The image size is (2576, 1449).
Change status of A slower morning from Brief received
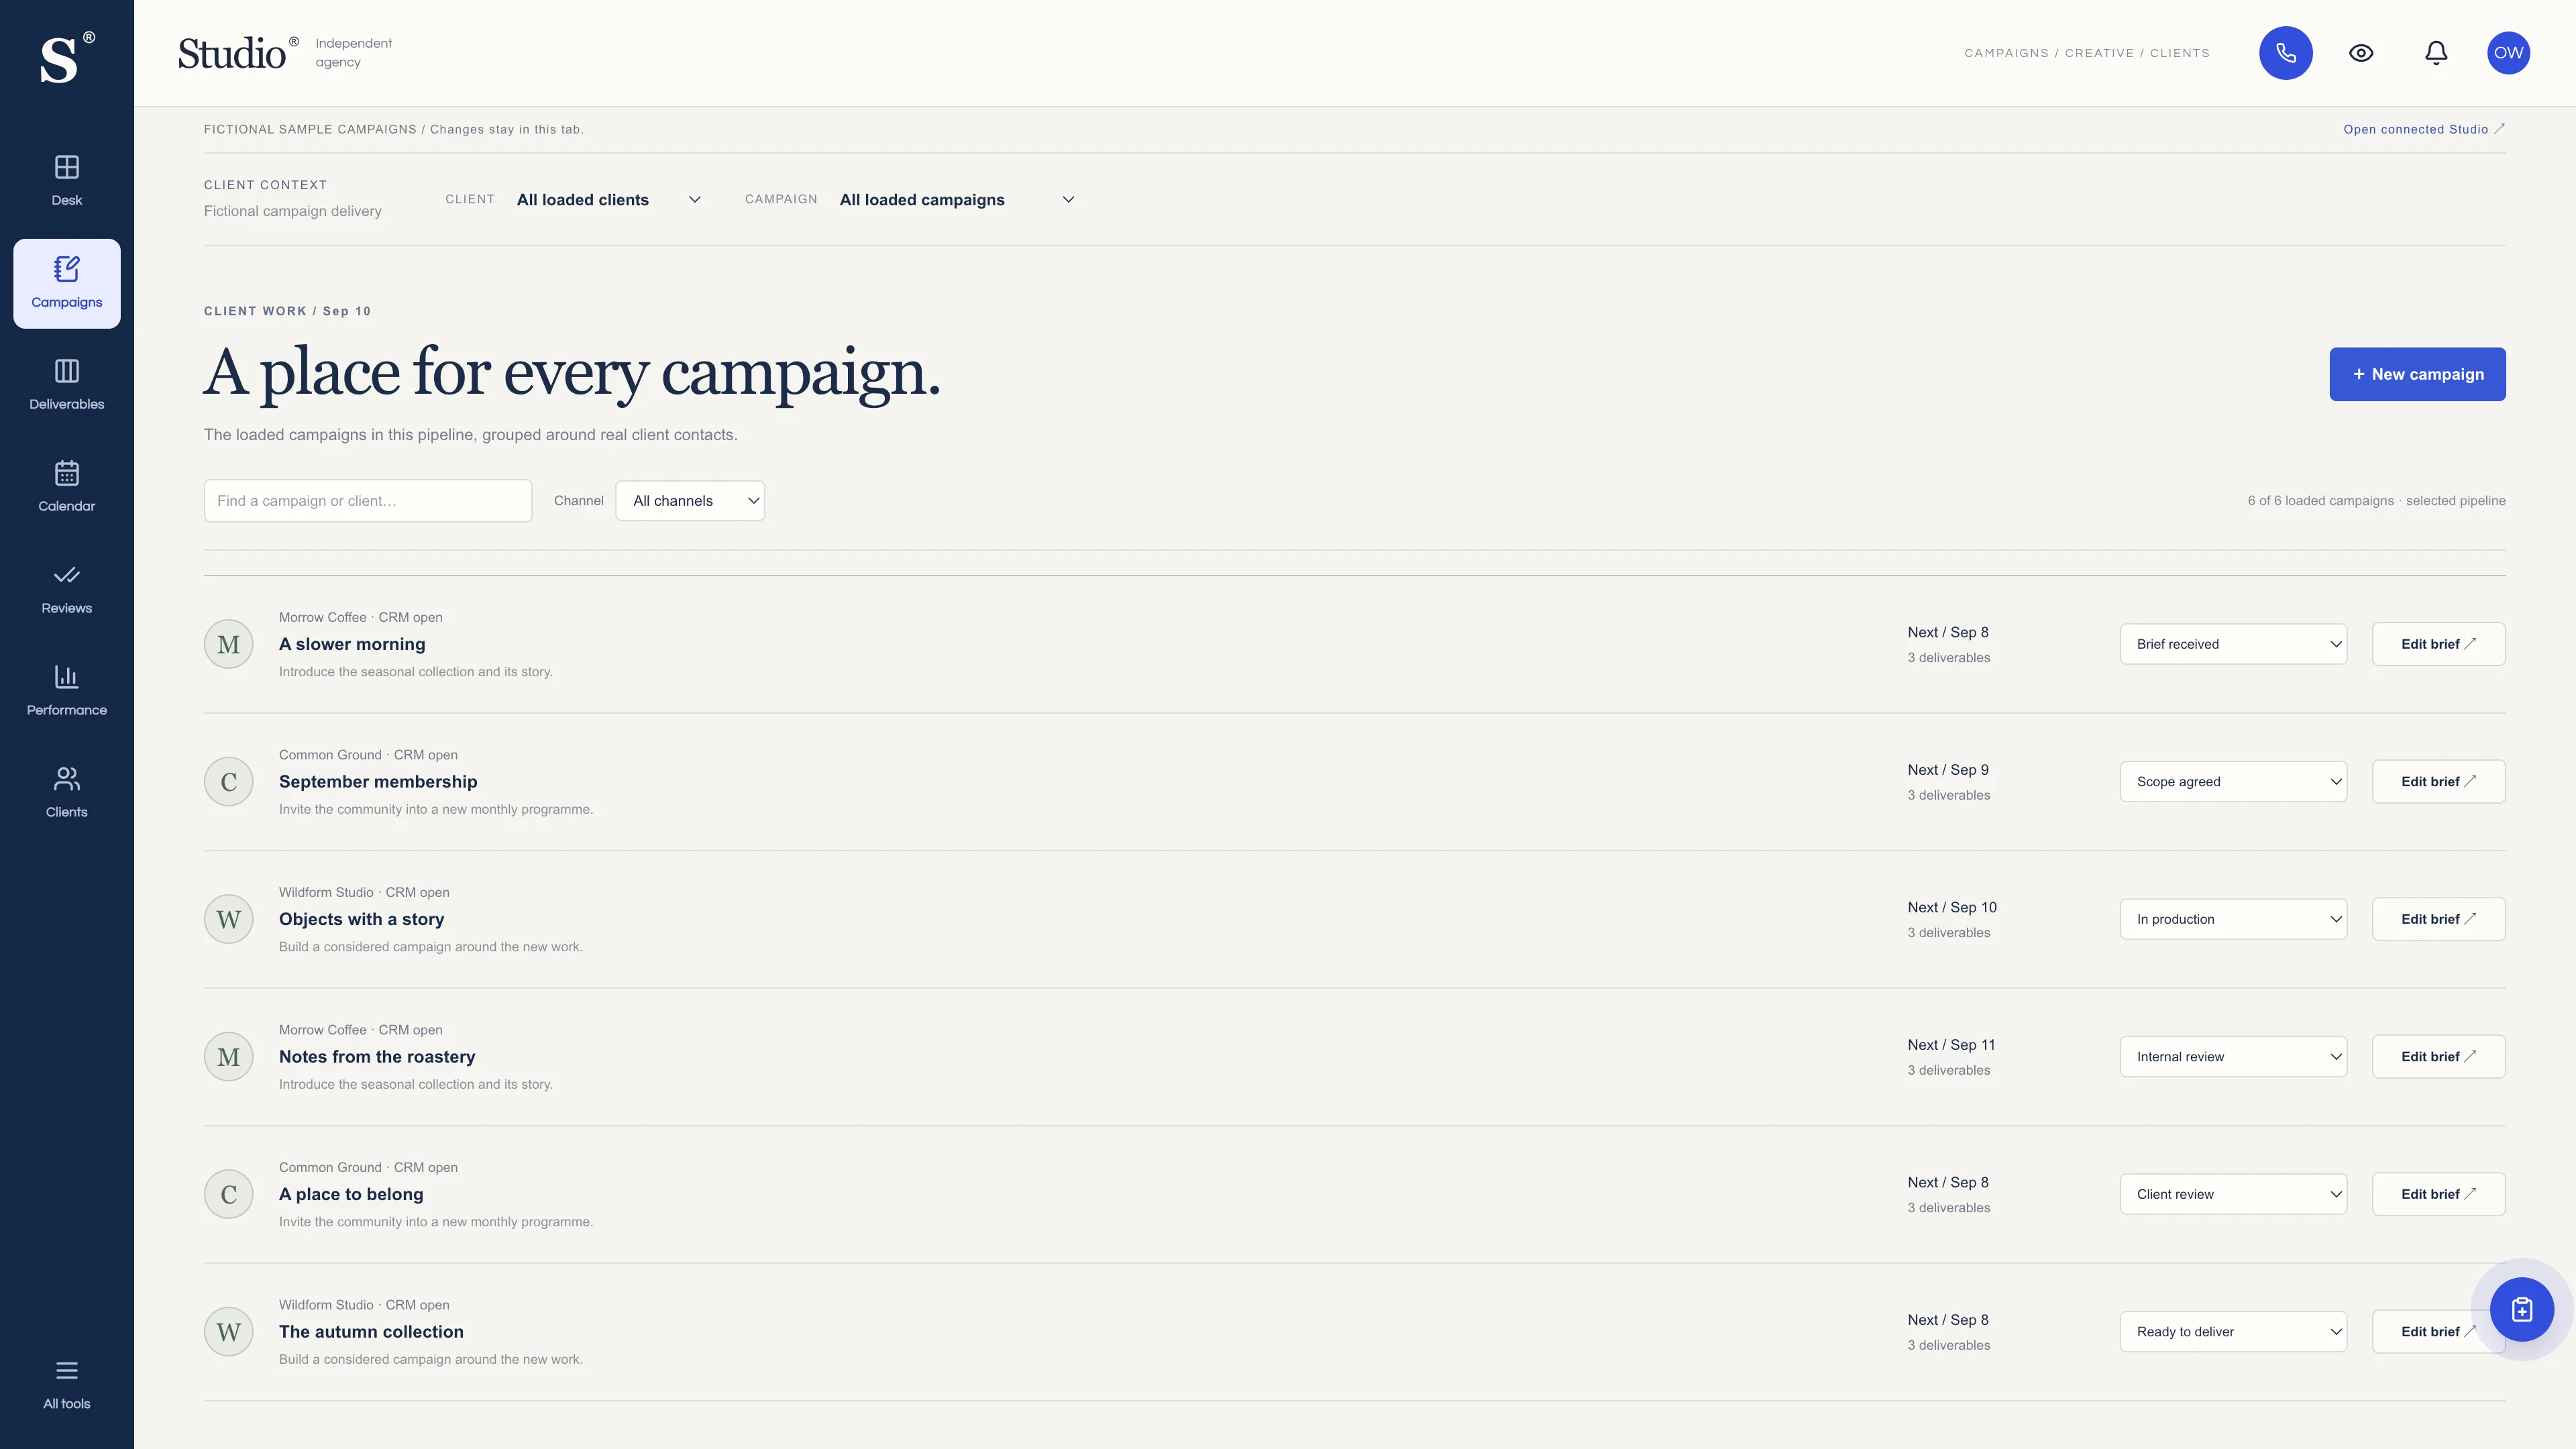pos(2233,644)
